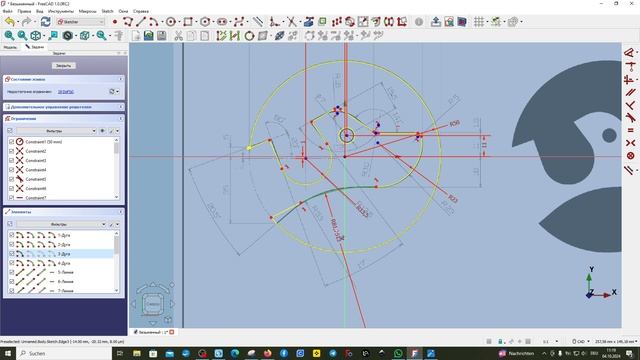Collapse the Элементы panel
Viewport: 640px width, 360px height.
121,212
